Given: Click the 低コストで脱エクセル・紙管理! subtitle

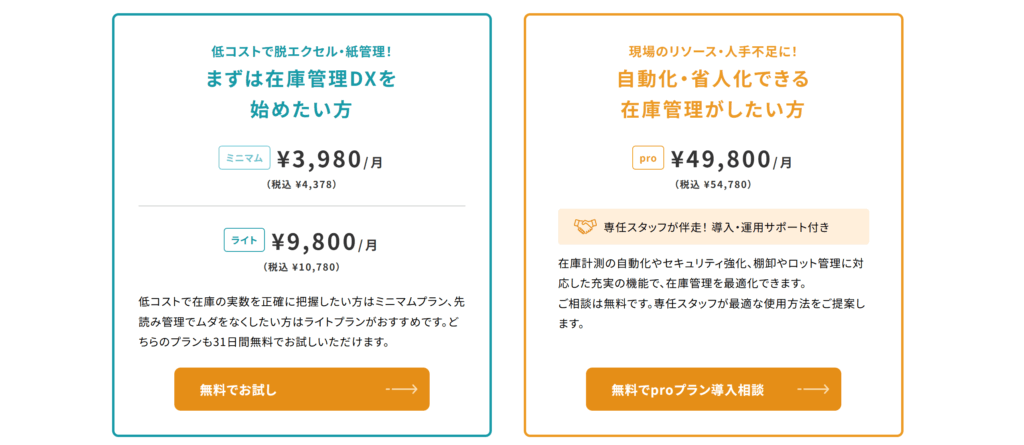Looking at the screenshot, I should click(302, 50).
